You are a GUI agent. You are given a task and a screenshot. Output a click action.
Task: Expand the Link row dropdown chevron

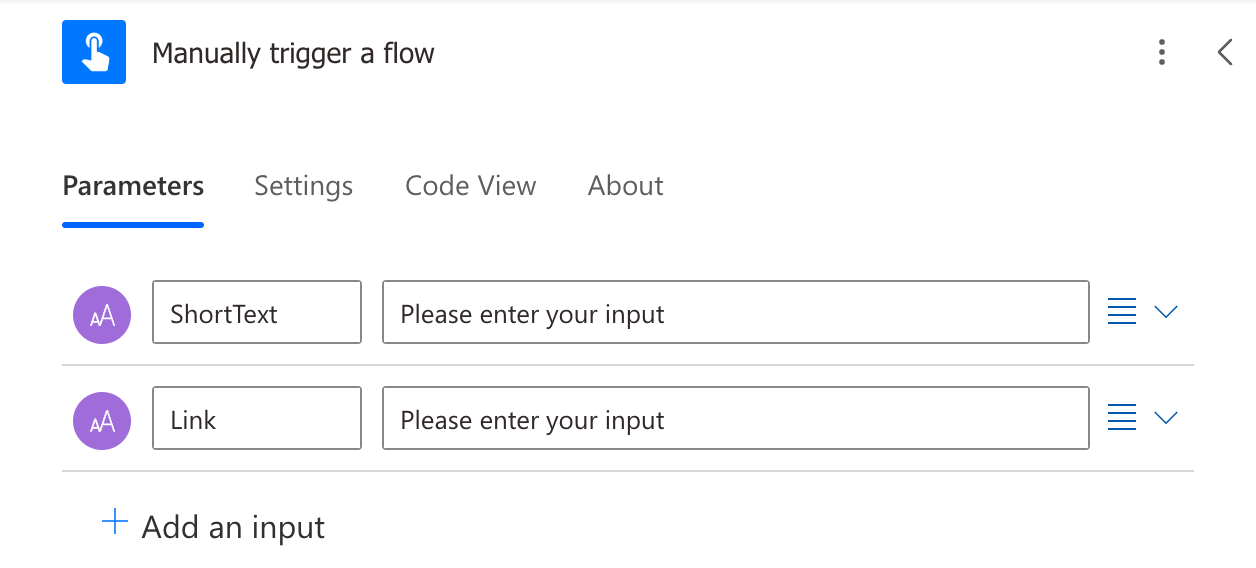[1166, 418]
